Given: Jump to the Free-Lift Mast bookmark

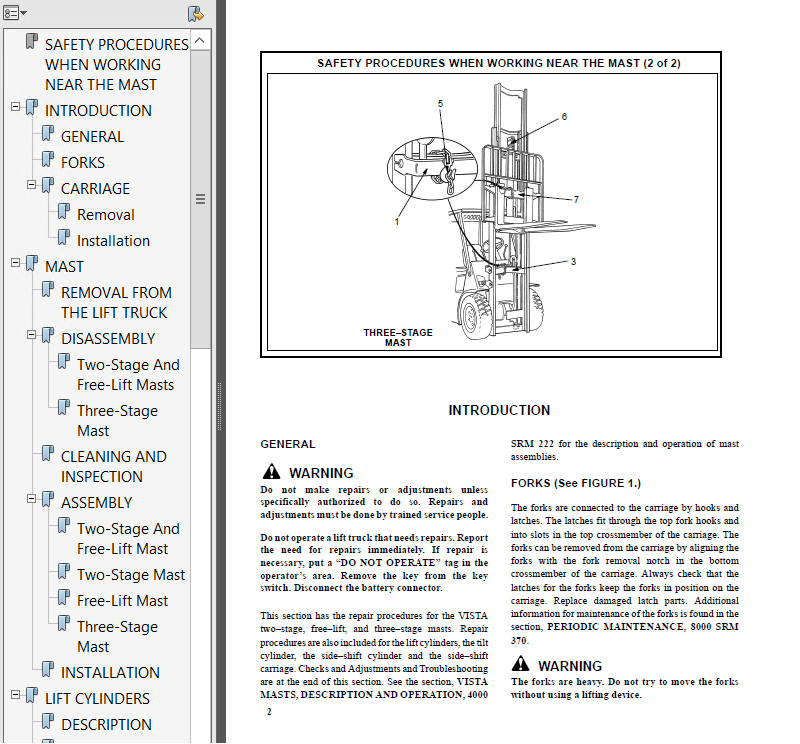Looking at the screenshot, I should 122,601.
